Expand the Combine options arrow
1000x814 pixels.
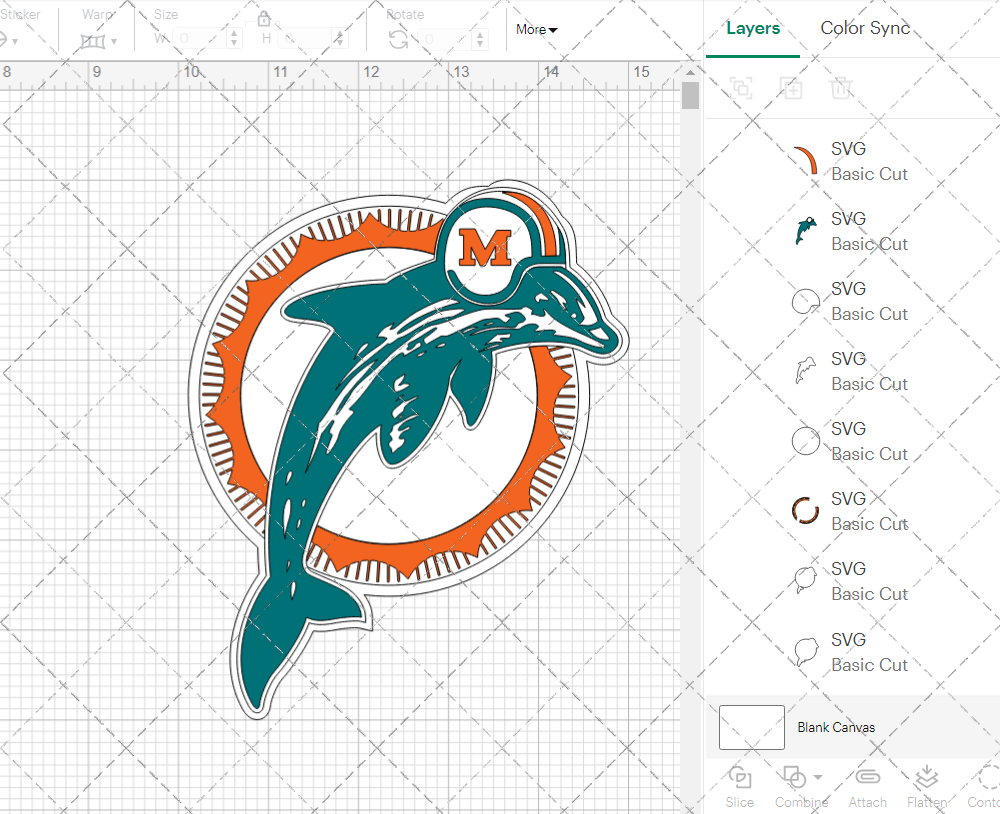pyautogui.click(x=818, y=777)
